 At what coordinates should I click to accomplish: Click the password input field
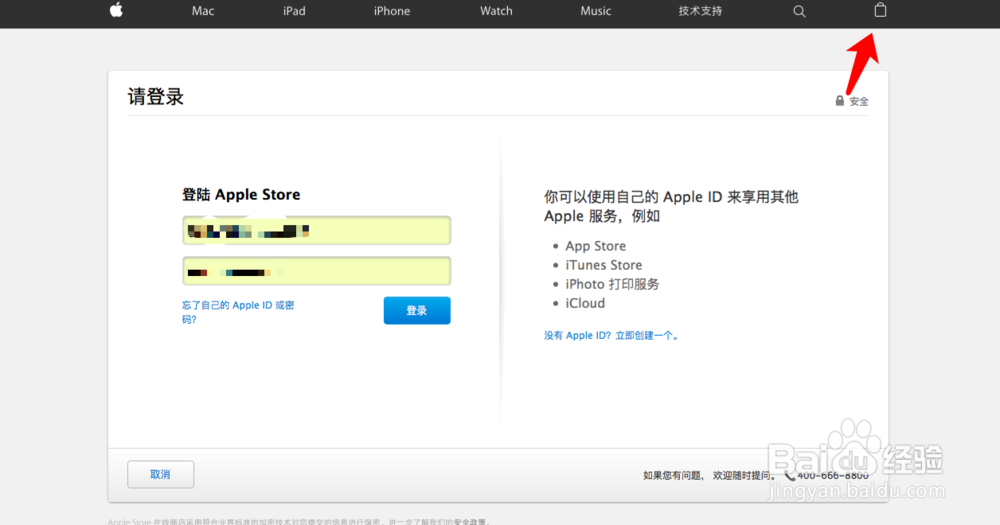[x=316, y=271]
